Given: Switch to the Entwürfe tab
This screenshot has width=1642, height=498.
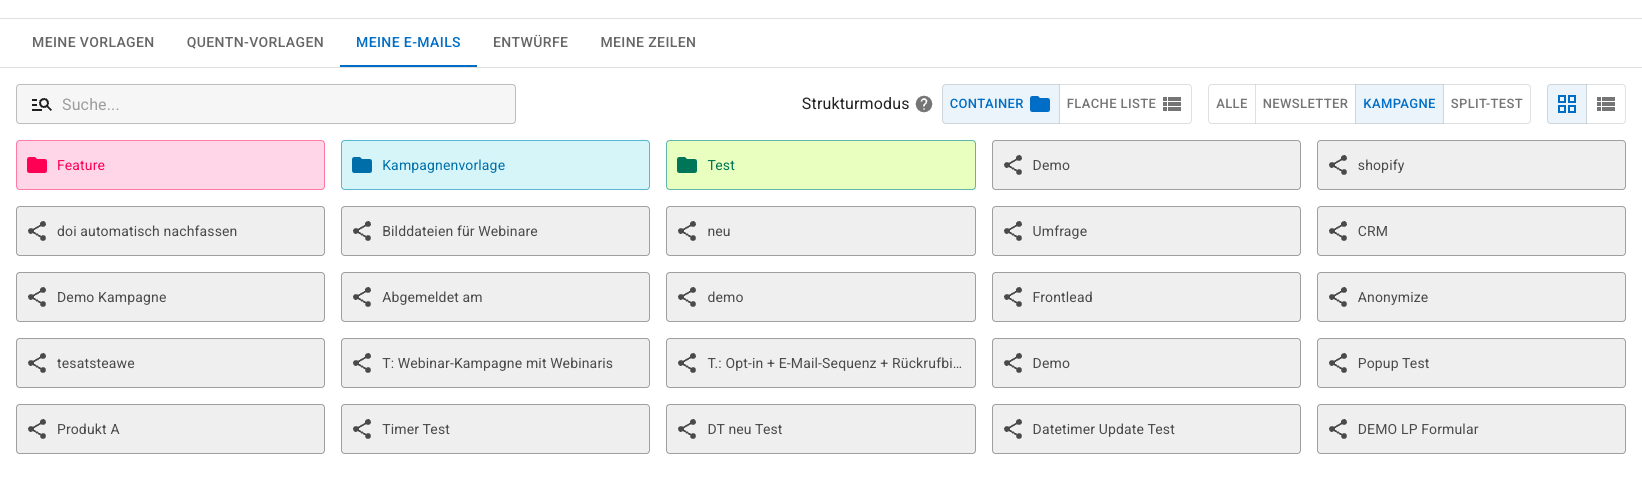Looking at the screenshot, I should pos(530,42).
